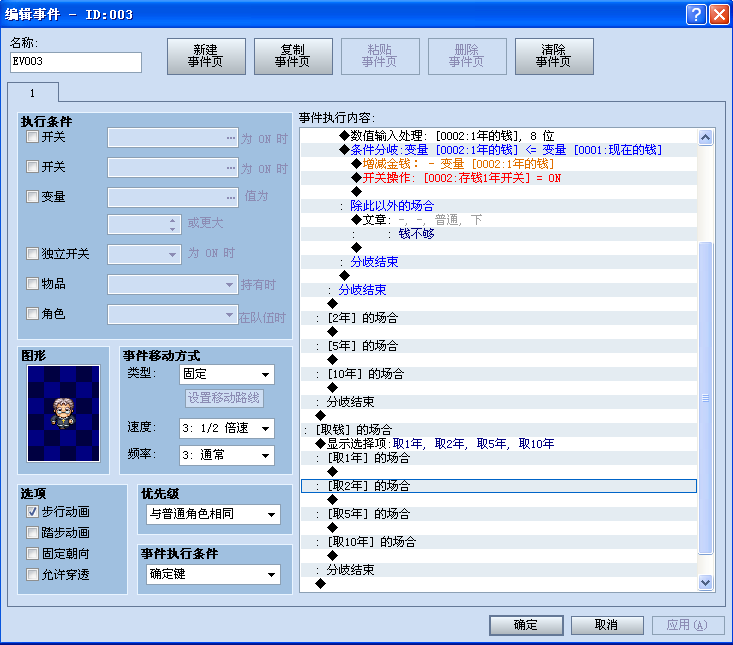Enable the 角色 condition checkbox
The width and height of the screenshot is (733, 645).
[32, 314]
